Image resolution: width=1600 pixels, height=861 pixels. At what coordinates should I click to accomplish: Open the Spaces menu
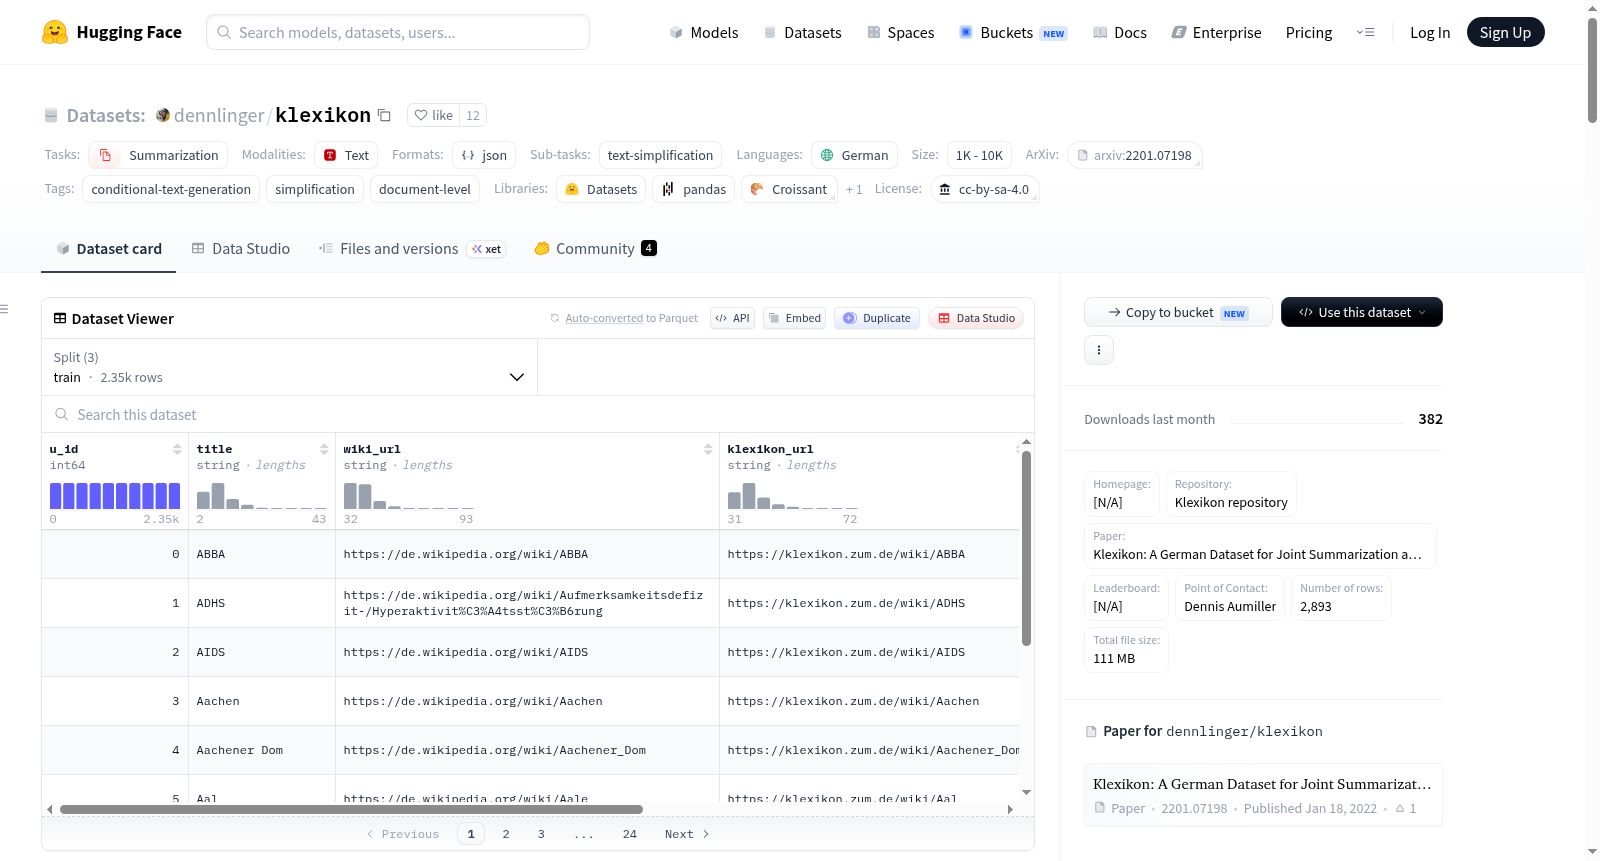(900, 32)
